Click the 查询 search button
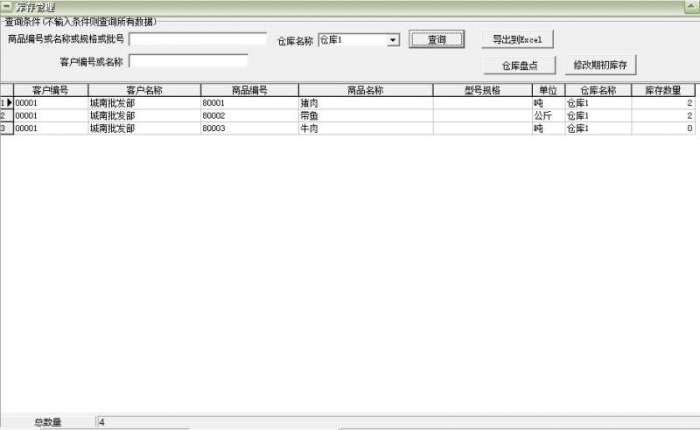Image resolution: width=700 pixels, height=430 pixels. point(436,40)
